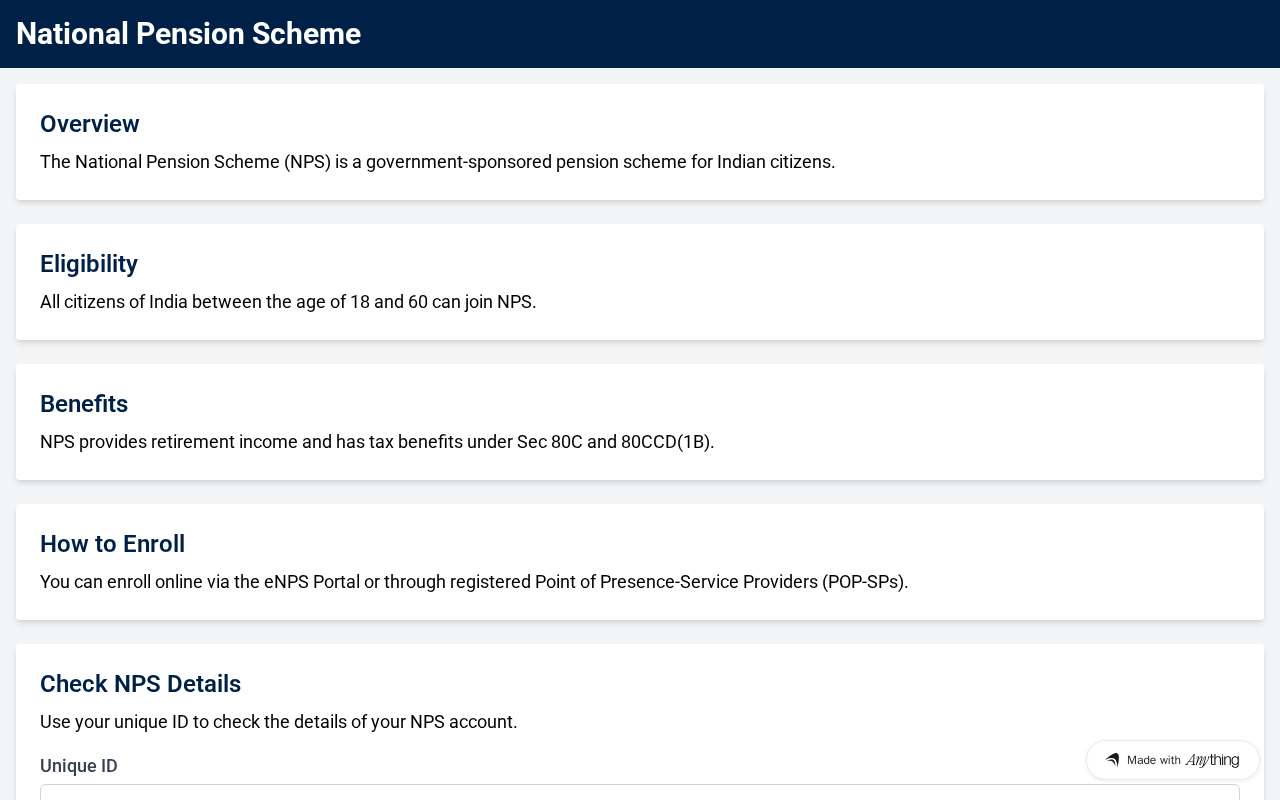Click the Anything logo icon in badge
This screenshot has height=800, width=1280.
[1112, 760]
